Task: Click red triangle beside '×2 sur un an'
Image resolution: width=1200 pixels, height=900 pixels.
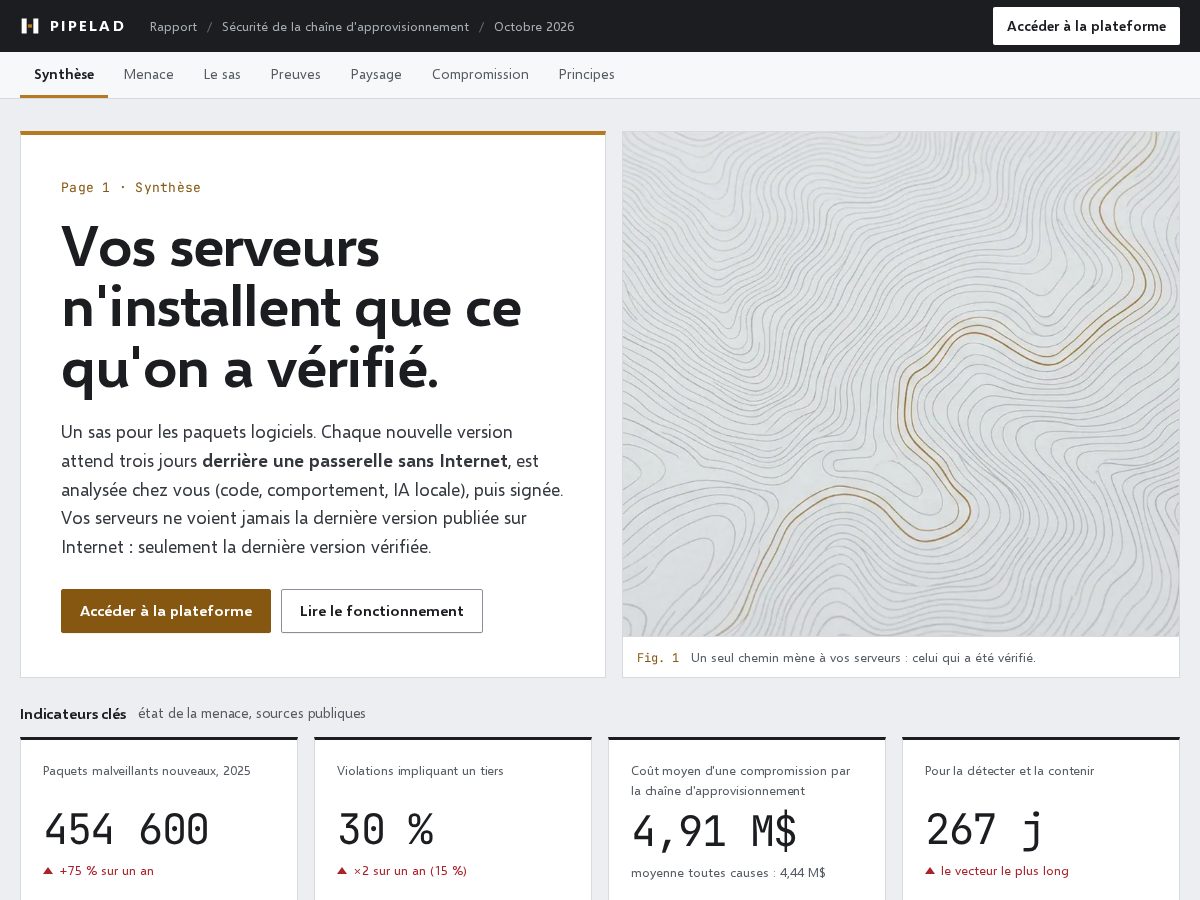Action: click(342, 871)
